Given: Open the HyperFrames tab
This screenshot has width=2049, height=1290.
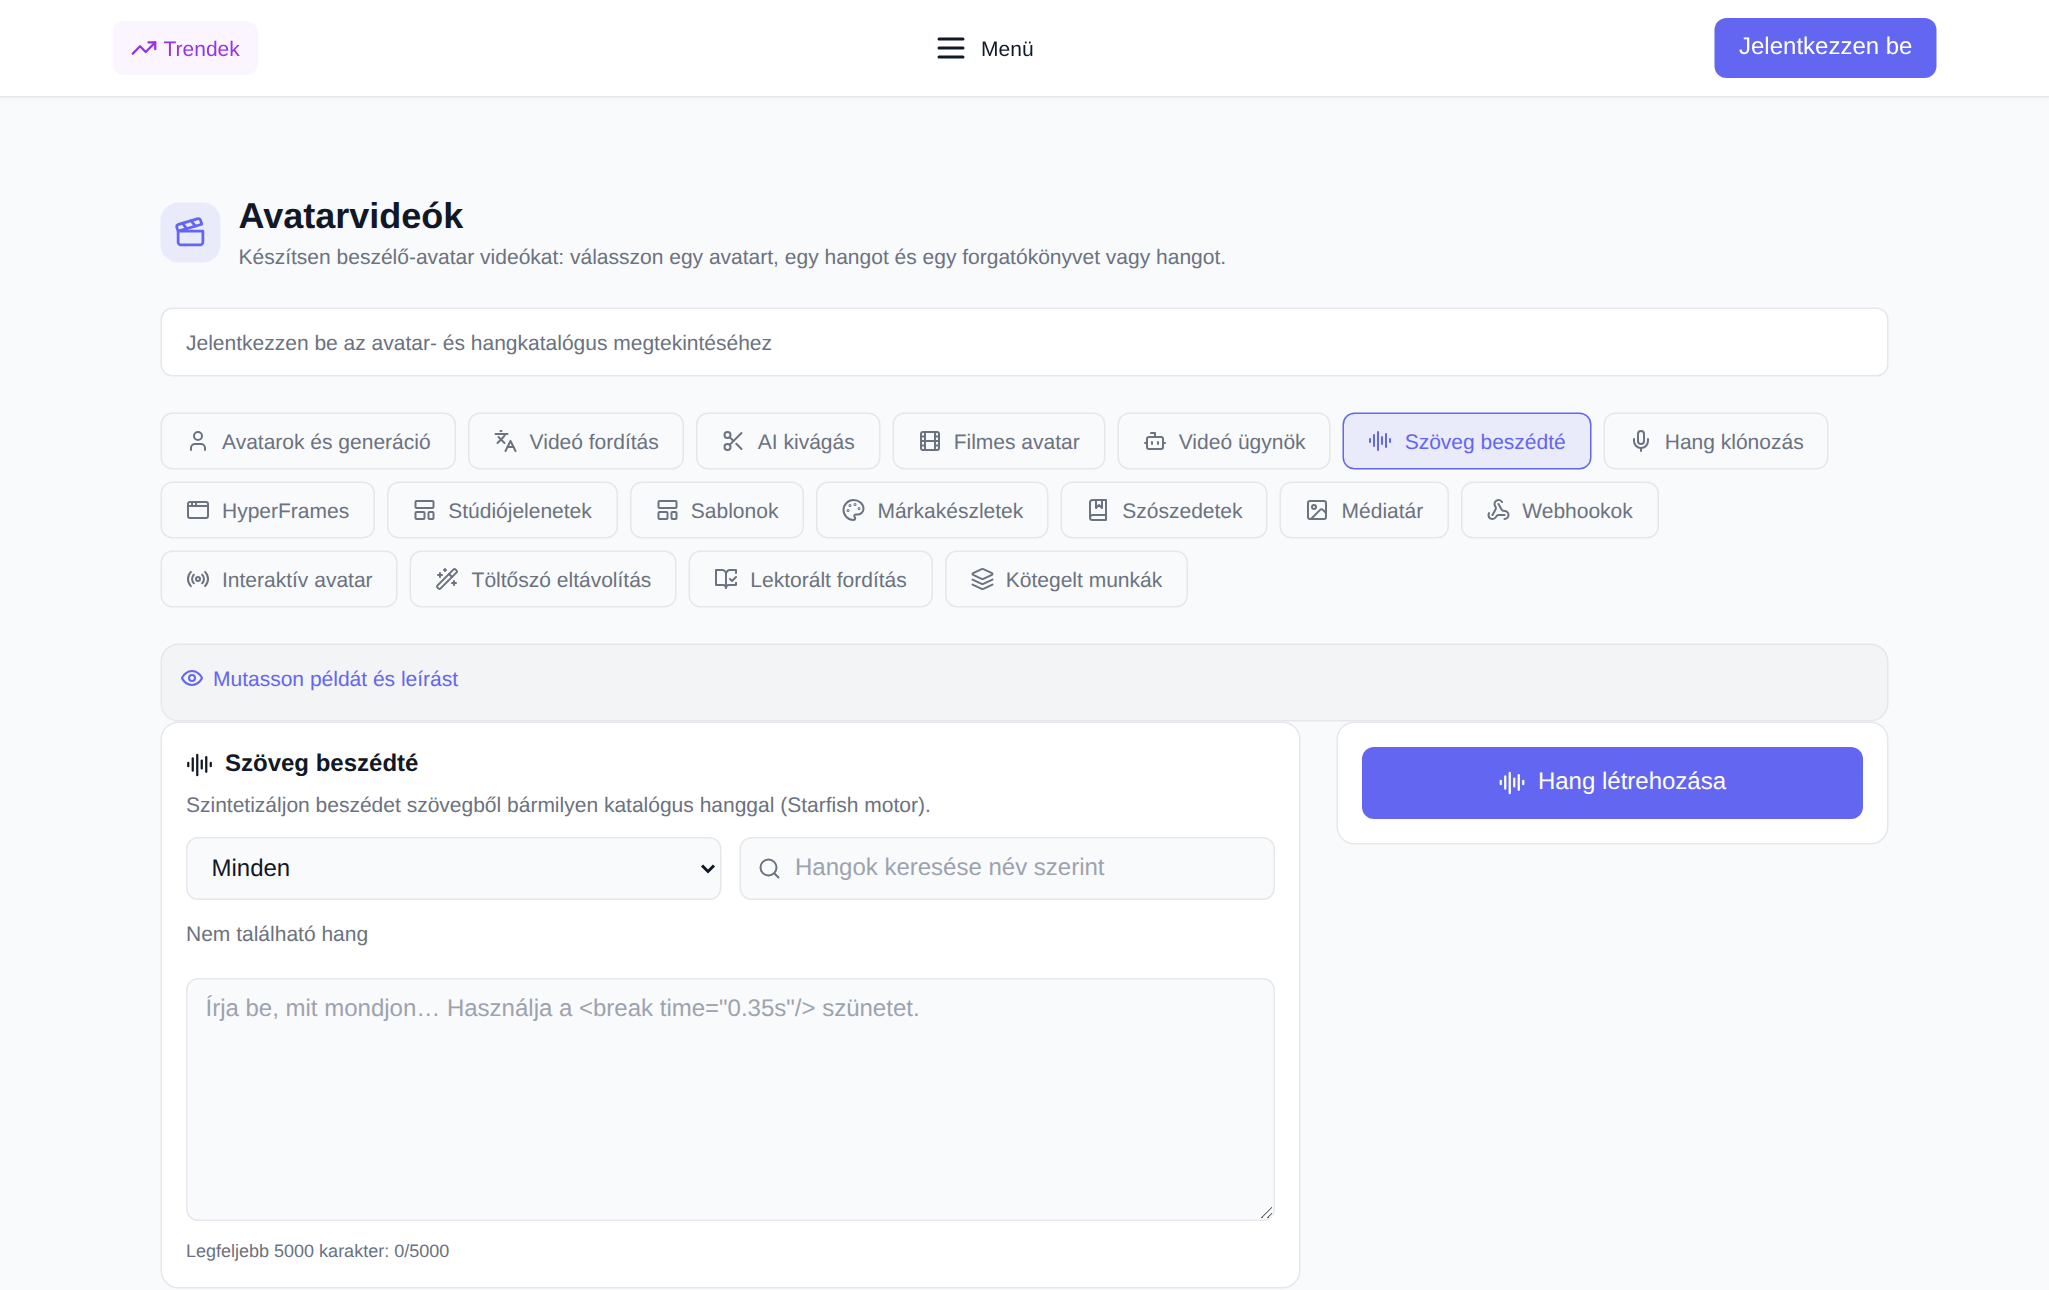Looking at the screenshot, I should click(268, 510).
